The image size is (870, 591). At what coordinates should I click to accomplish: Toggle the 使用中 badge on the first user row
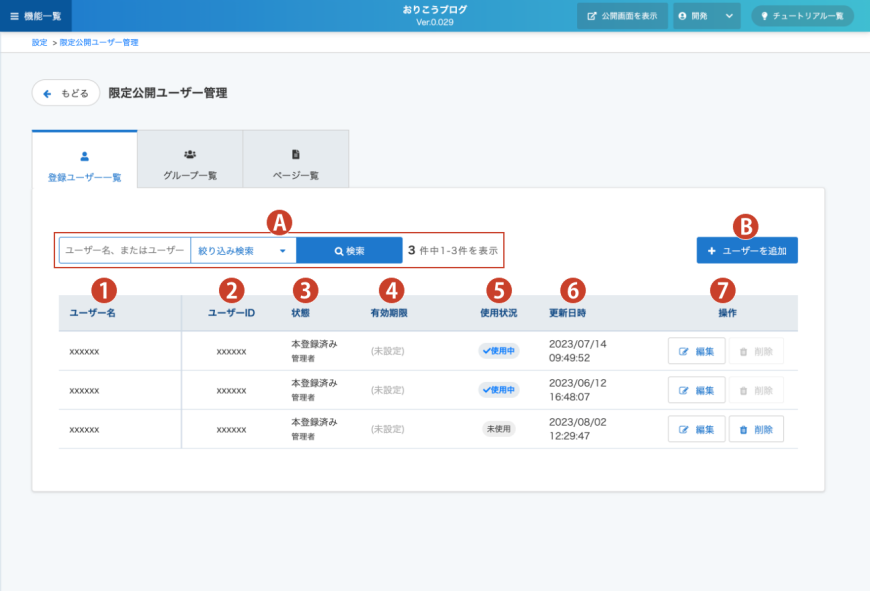click(498, 351)
